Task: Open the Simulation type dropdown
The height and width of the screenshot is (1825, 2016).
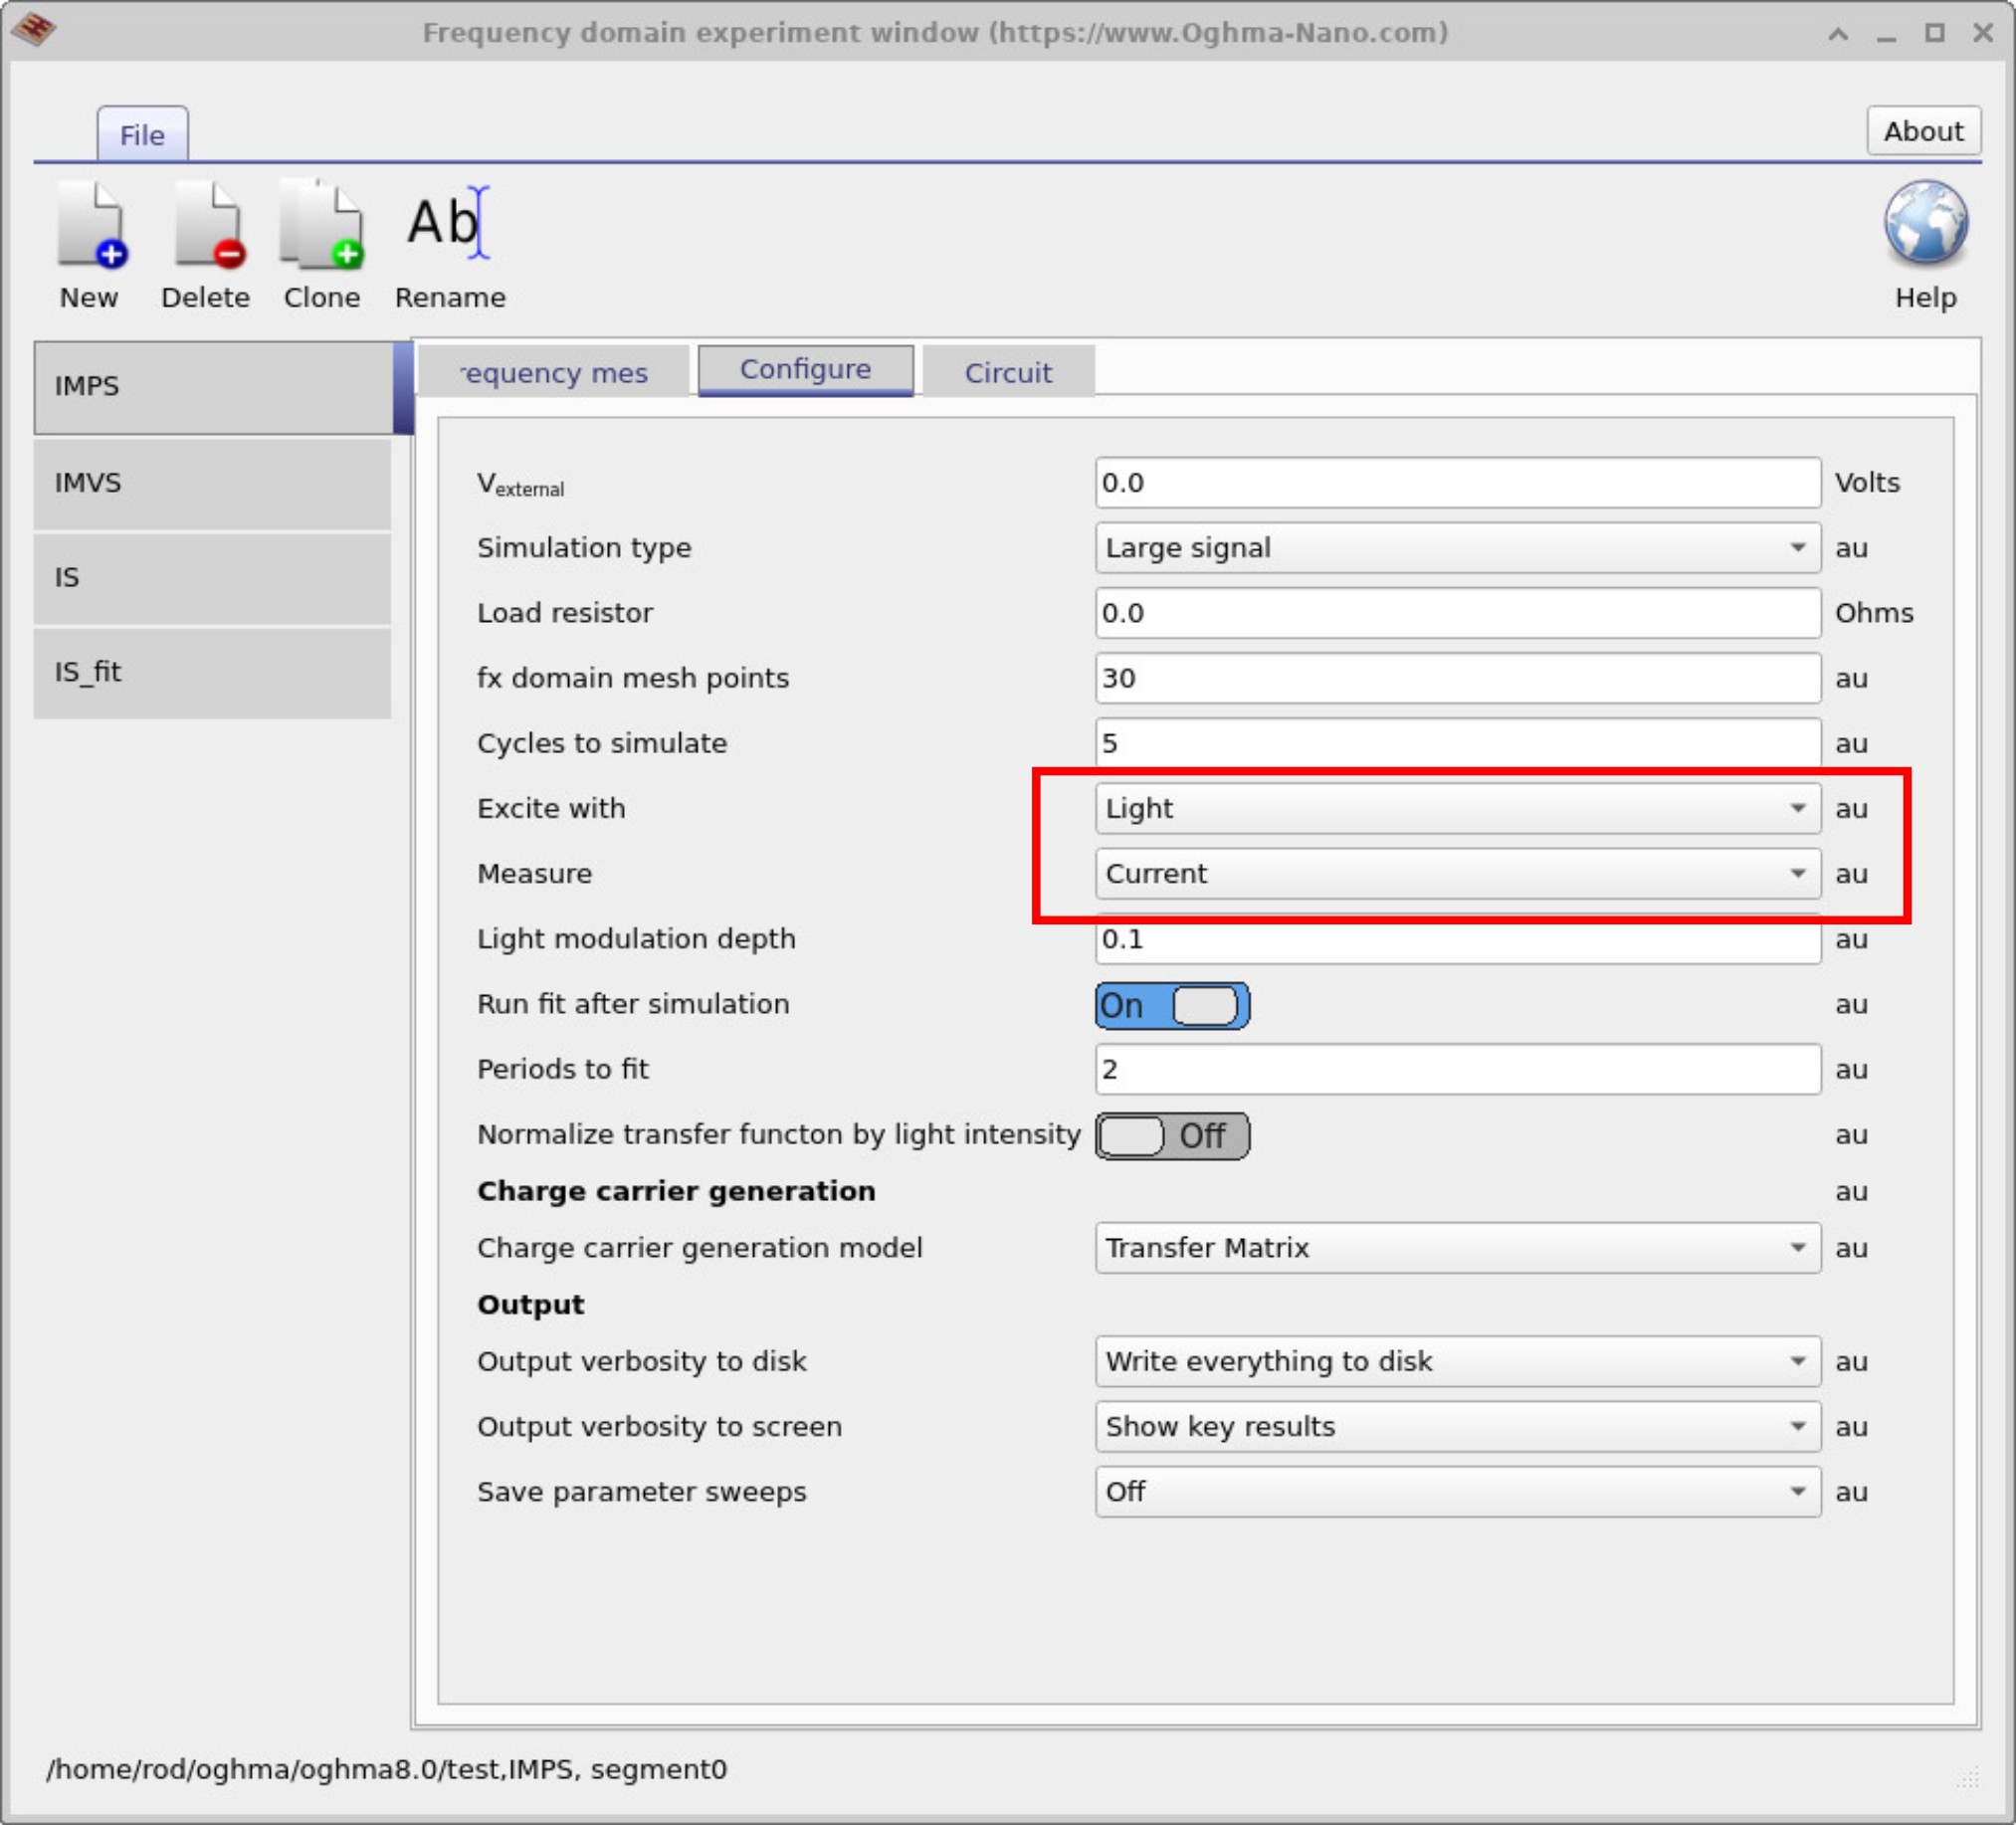Action: click(x=1458, y=548)
